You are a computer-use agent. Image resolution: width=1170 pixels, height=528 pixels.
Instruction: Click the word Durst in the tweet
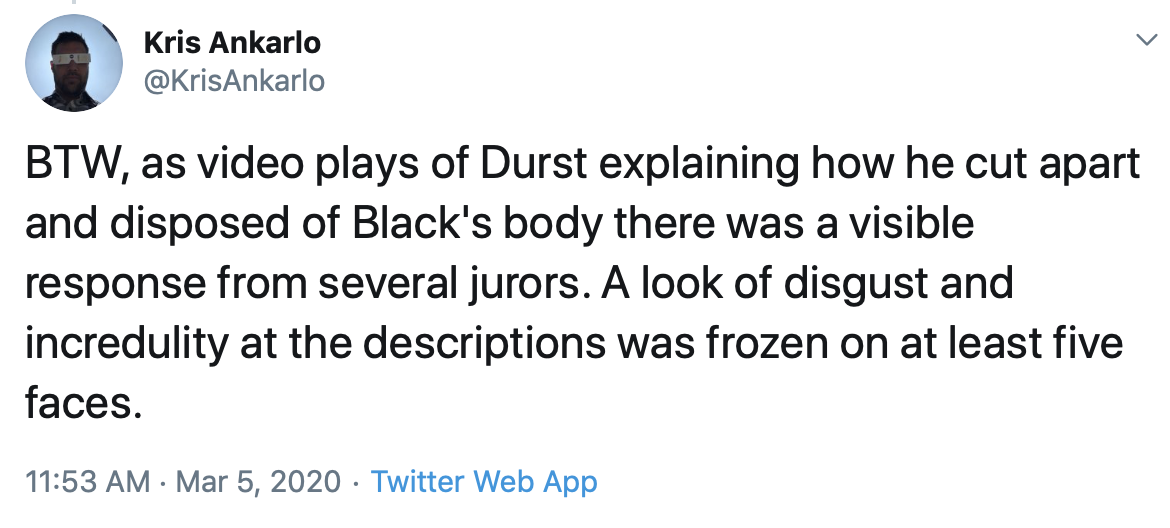[534, 163]
